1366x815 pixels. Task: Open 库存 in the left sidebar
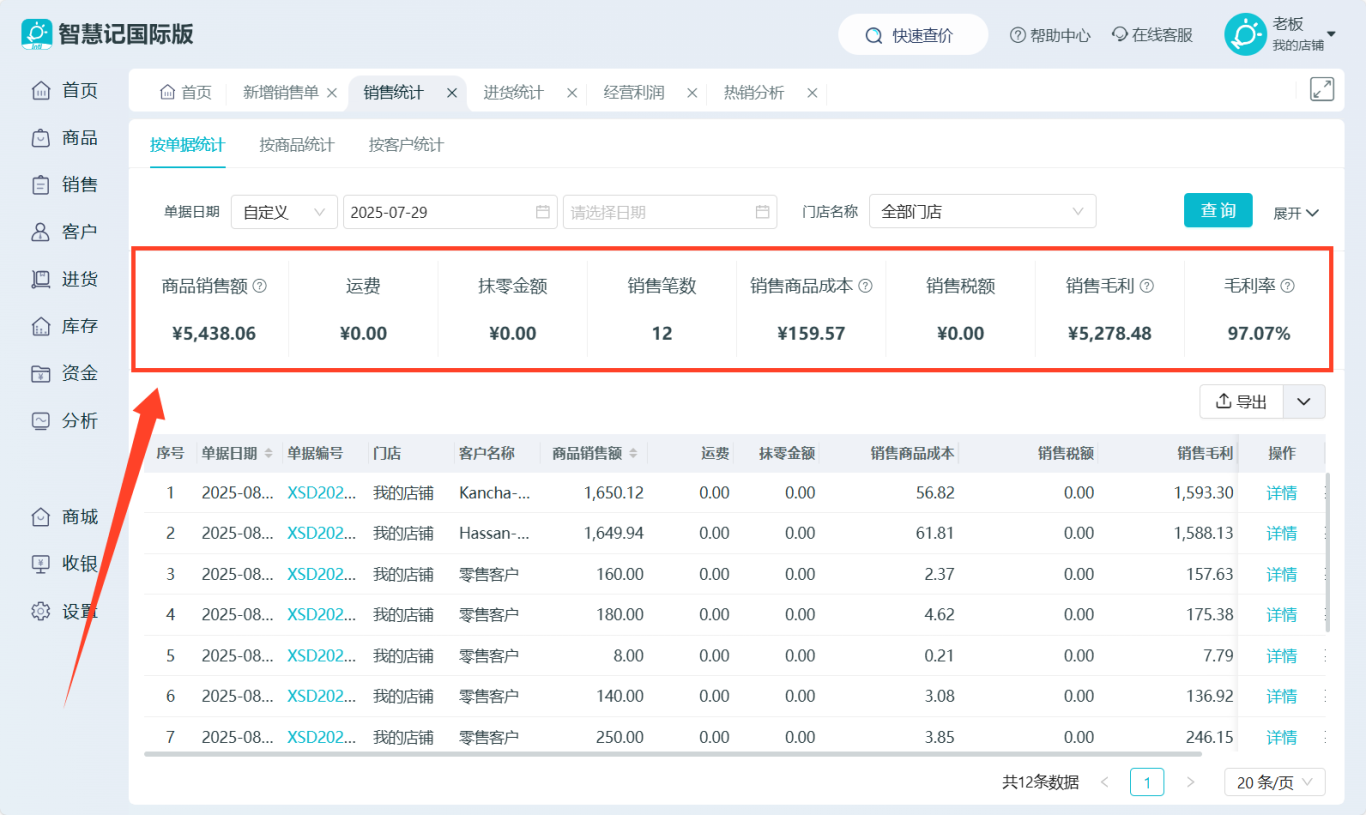click(65, 326)
